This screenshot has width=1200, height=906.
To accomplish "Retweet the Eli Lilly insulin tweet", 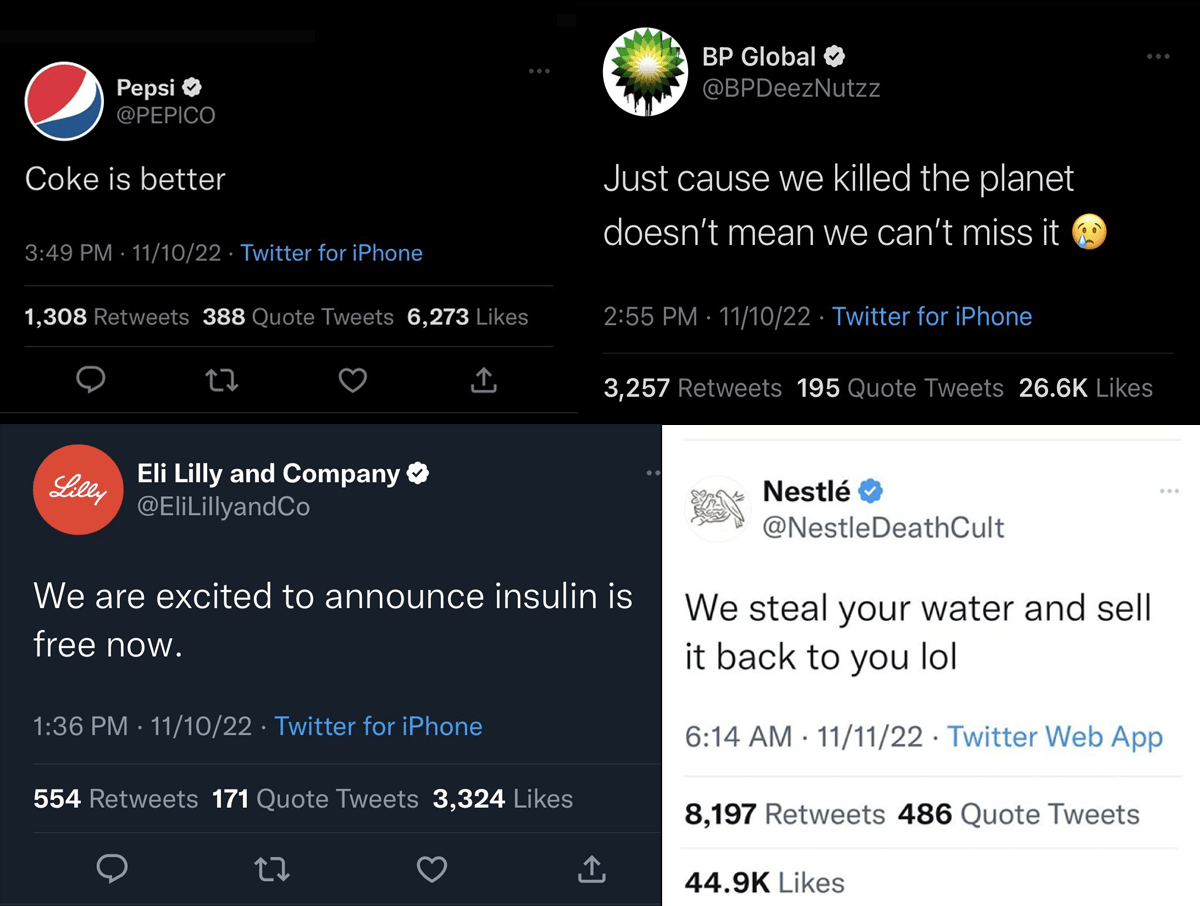I will (271, 869).
